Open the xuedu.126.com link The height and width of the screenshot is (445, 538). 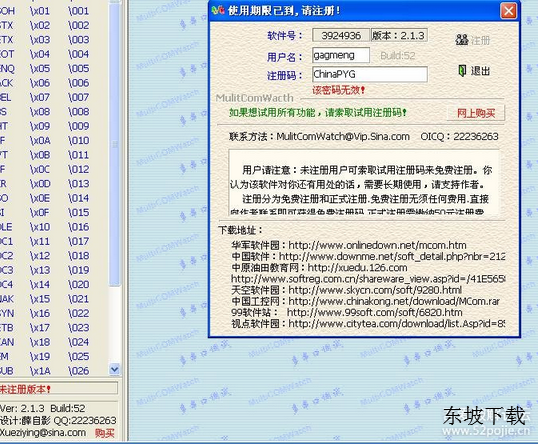coord(357,268)
